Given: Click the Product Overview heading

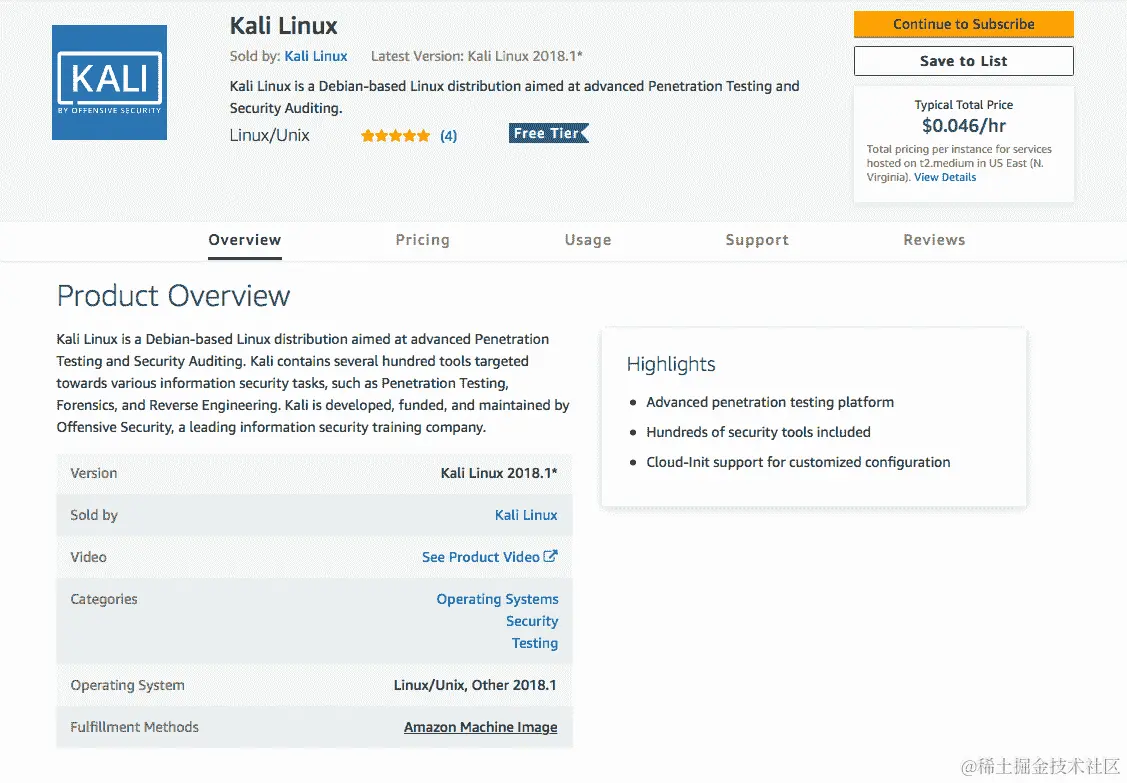Looking at the screenshot, I should click(x=173, y=296).
